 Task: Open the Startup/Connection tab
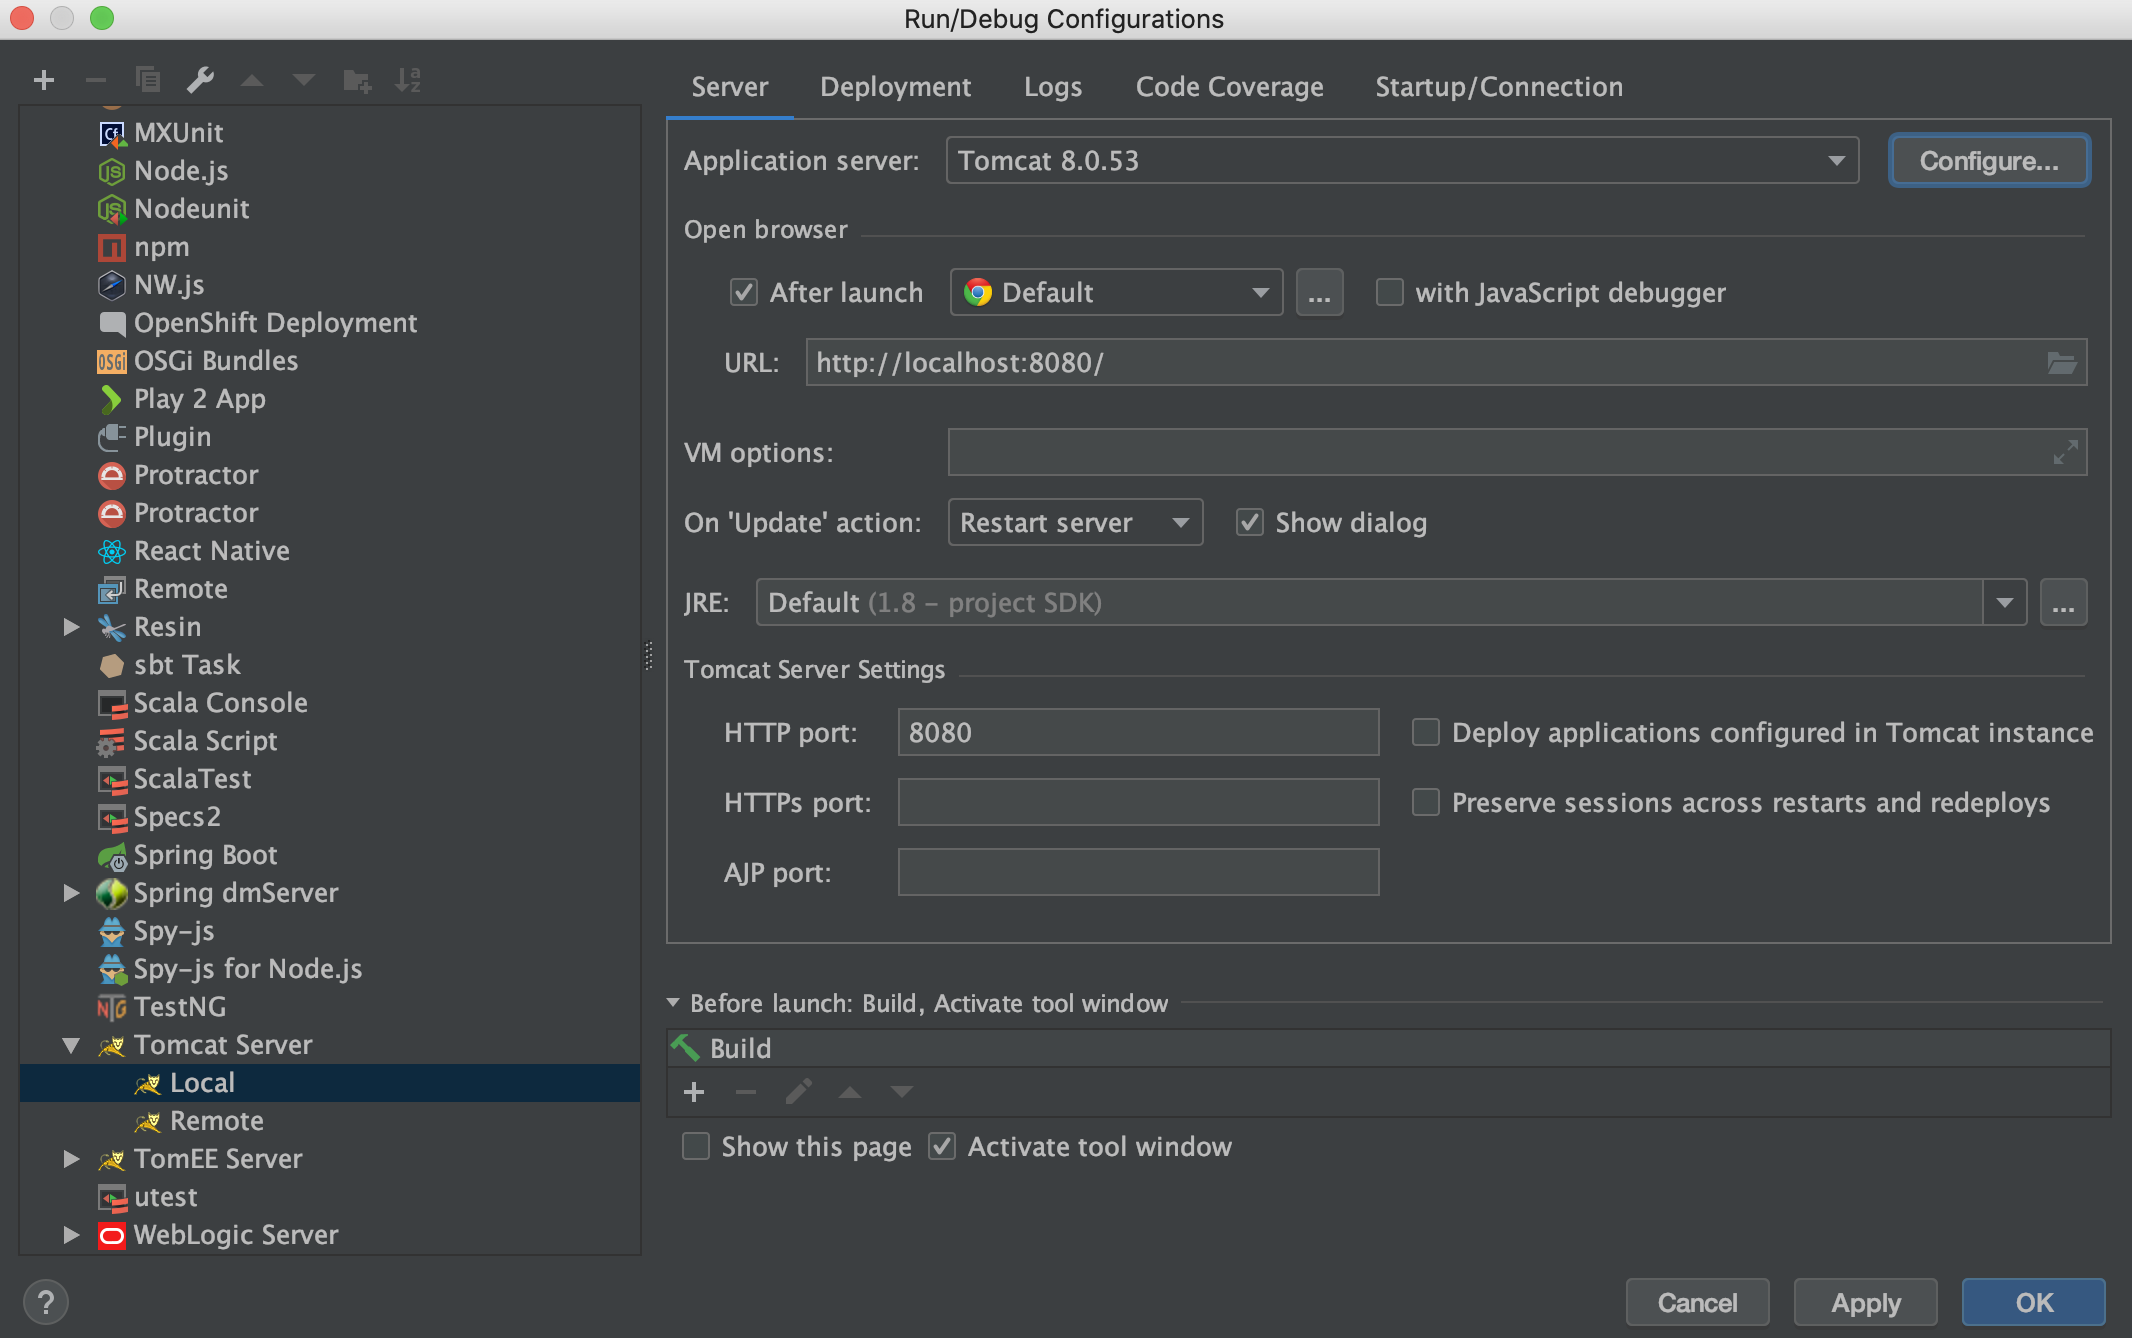[1498, 87]
